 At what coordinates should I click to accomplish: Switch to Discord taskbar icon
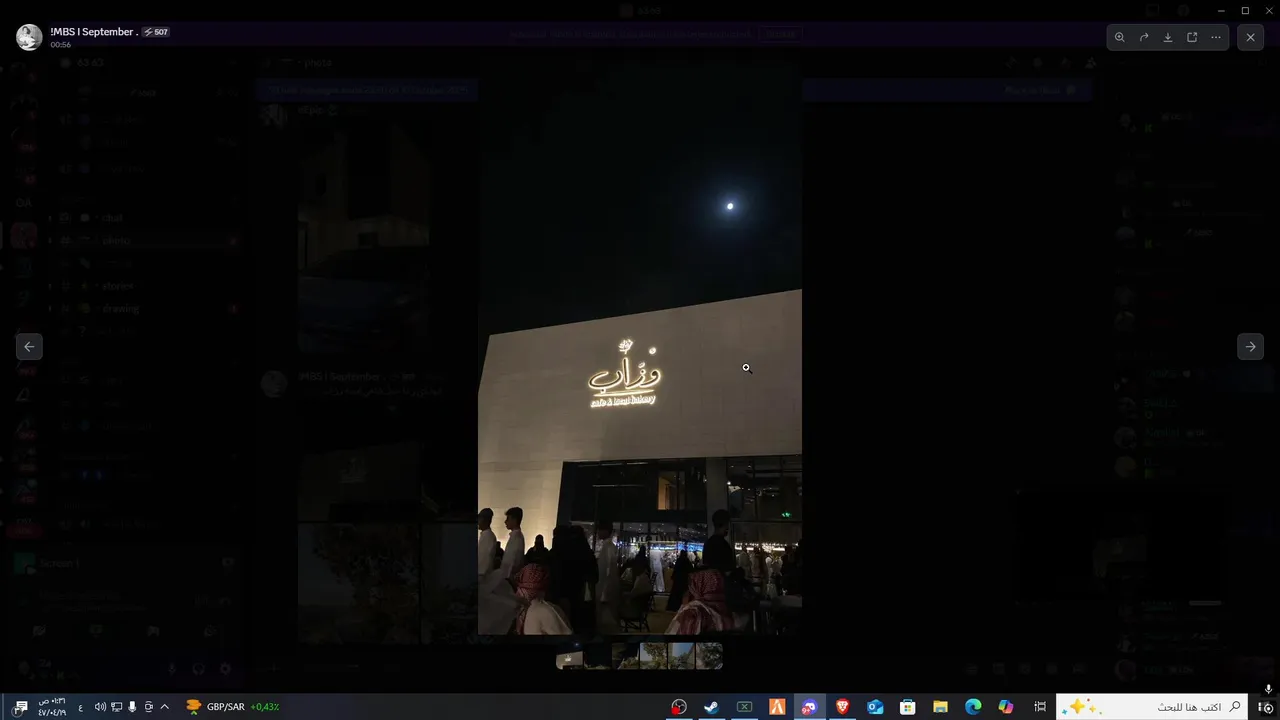pos(809,707)
